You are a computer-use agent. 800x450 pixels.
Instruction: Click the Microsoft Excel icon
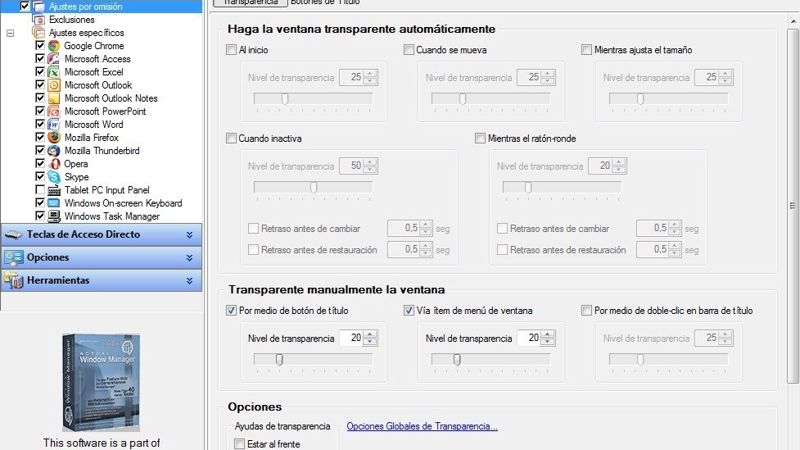tap(54, 72)
